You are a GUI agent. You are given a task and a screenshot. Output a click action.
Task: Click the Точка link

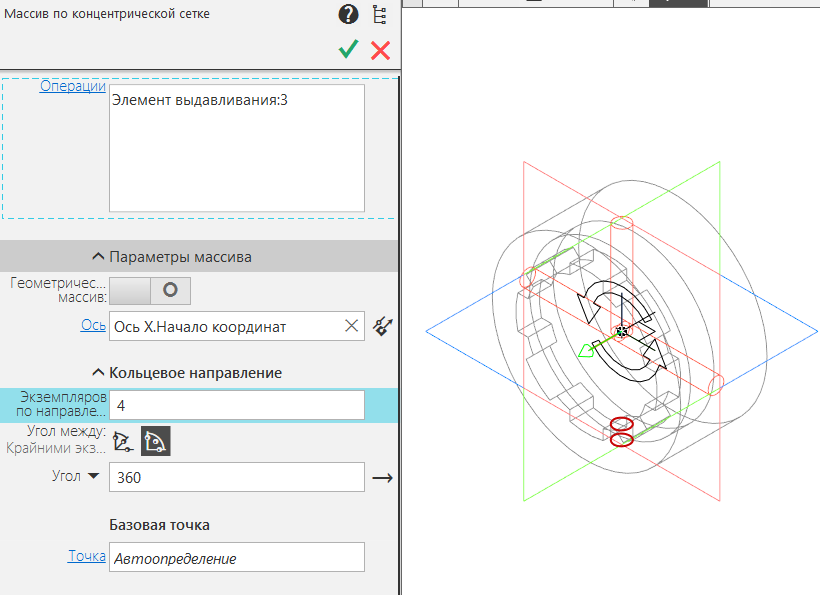point(87,556)
